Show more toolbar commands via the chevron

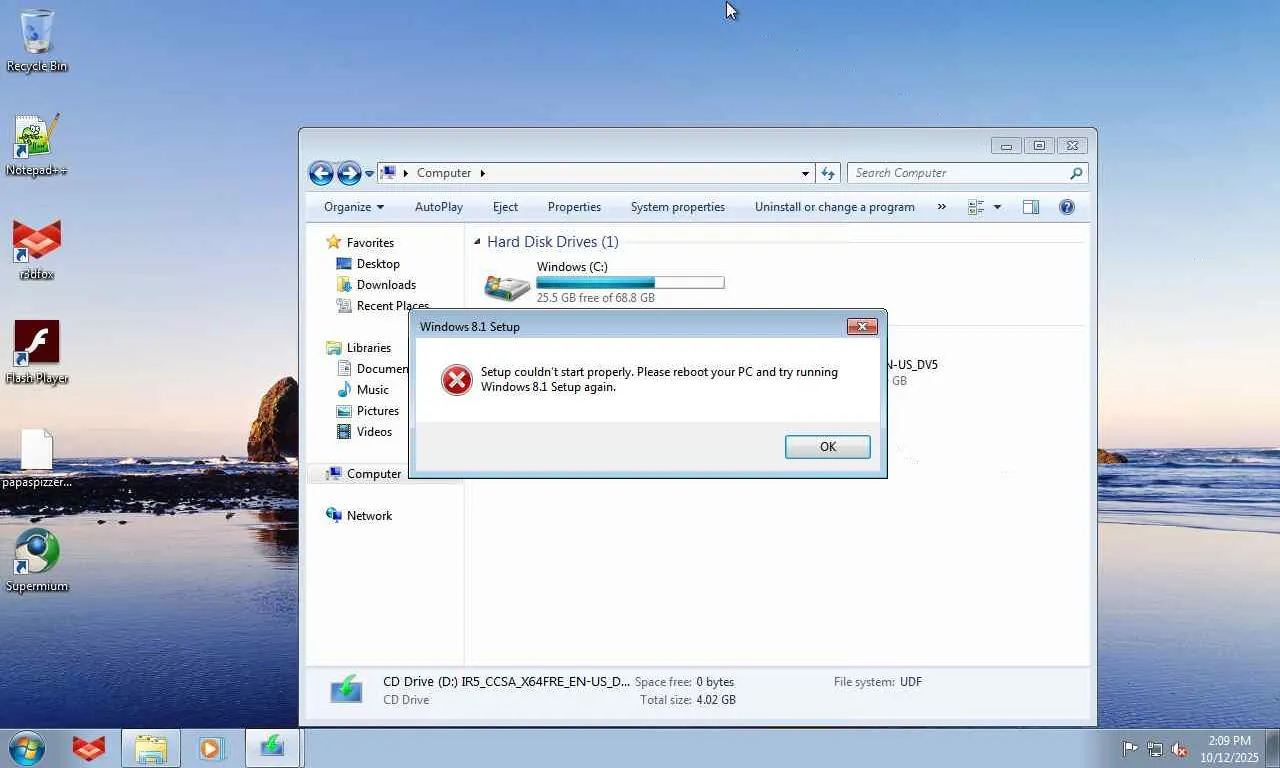(x=941, y=207)
